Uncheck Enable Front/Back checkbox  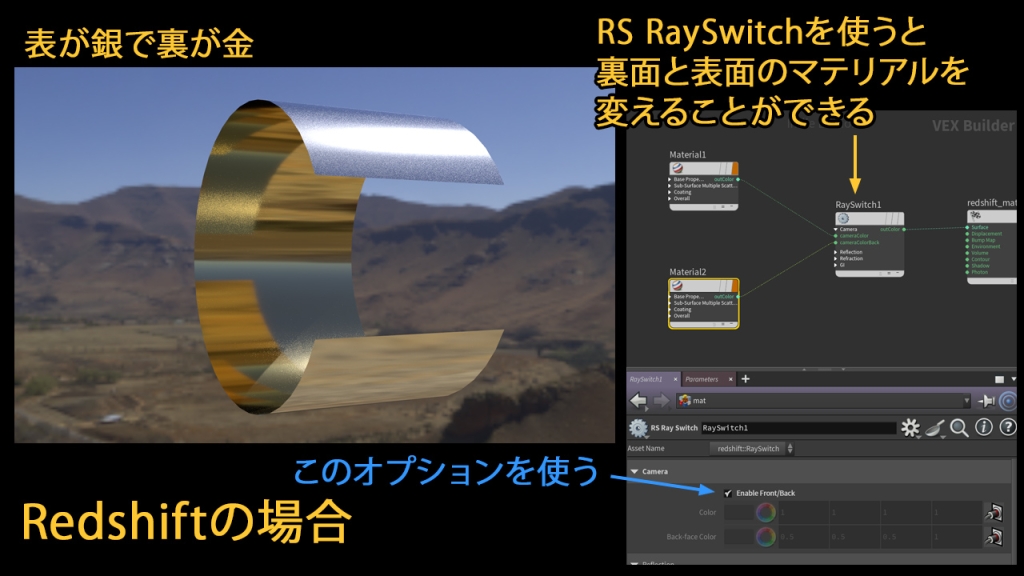[x=726, y=493]
